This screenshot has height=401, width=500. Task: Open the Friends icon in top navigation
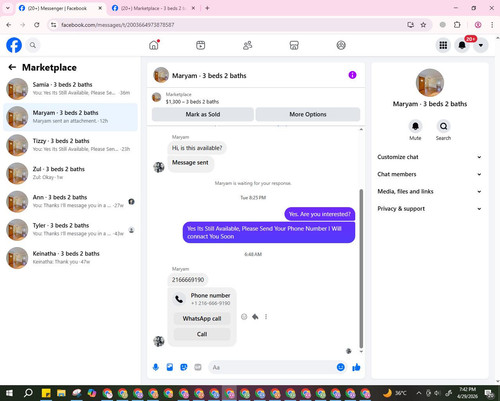[247, 45]
